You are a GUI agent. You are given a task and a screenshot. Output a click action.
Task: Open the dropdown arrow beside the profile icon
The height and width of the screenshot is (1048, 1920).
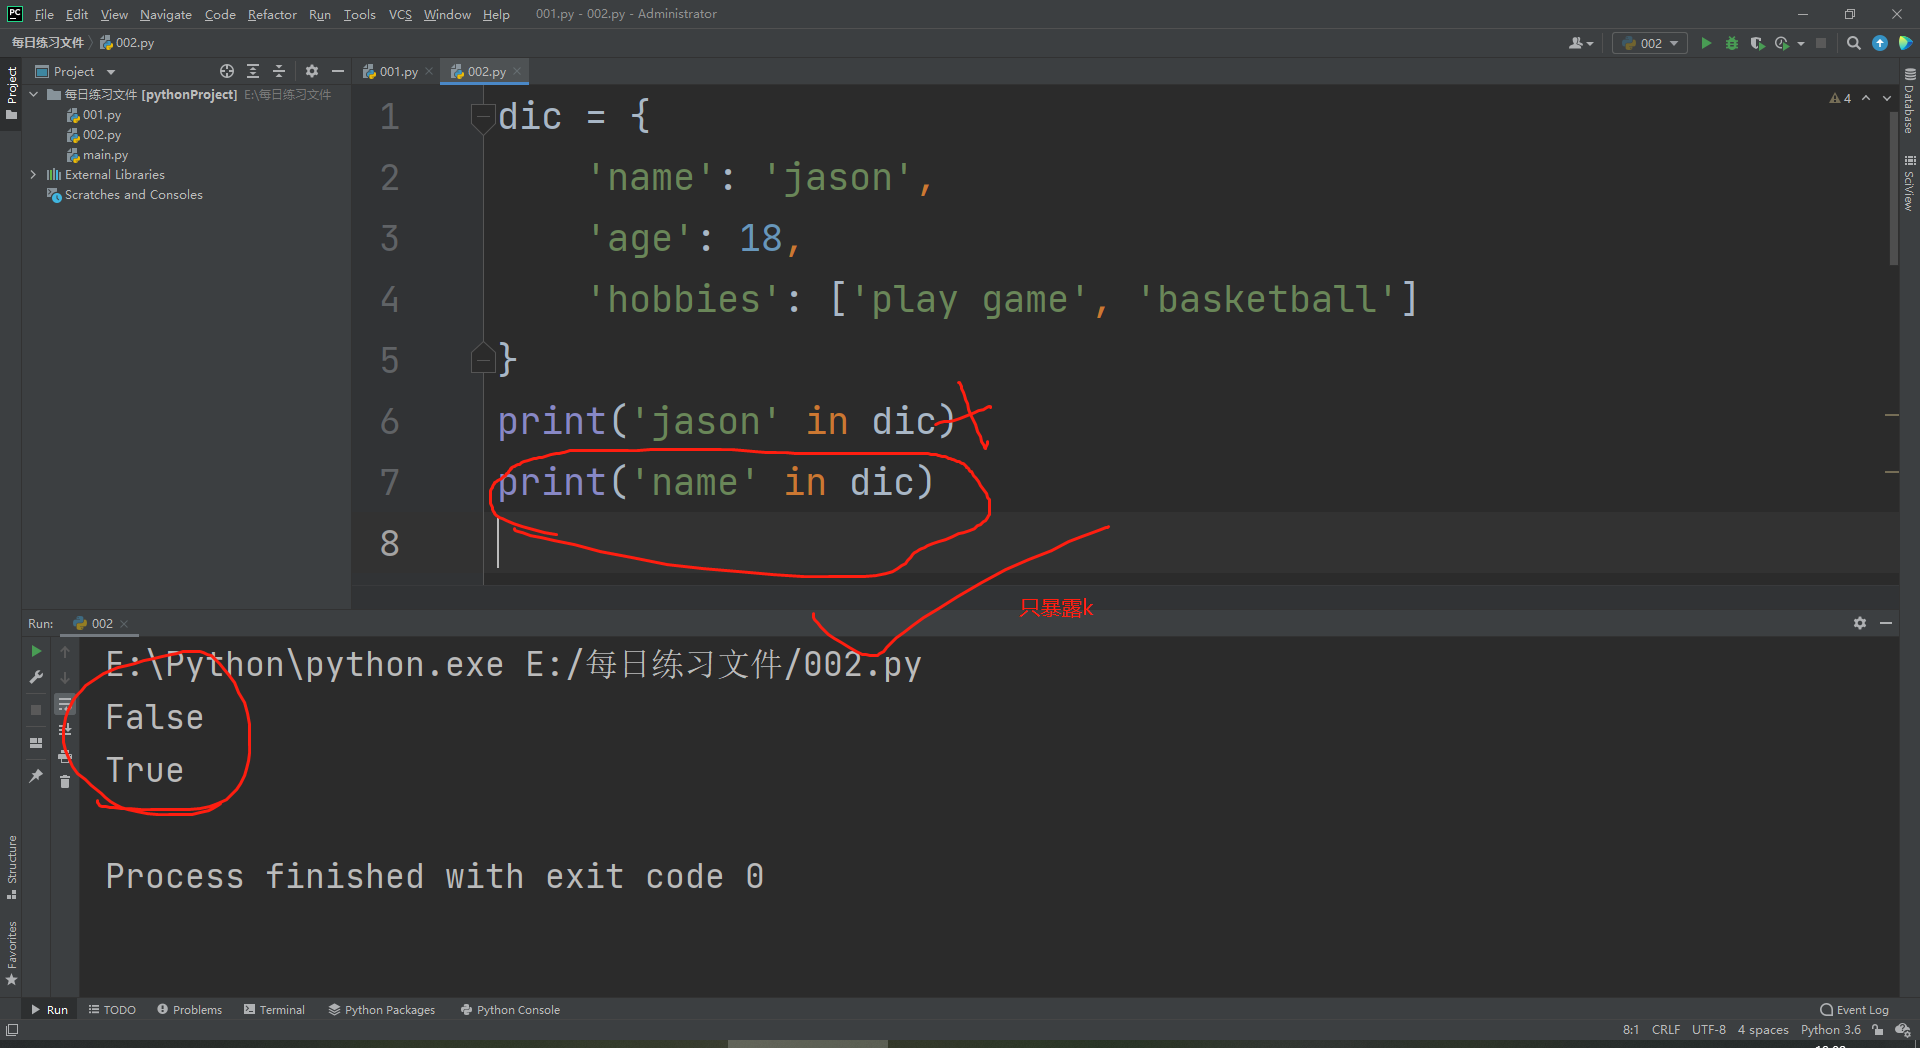tap(1801, 43)
